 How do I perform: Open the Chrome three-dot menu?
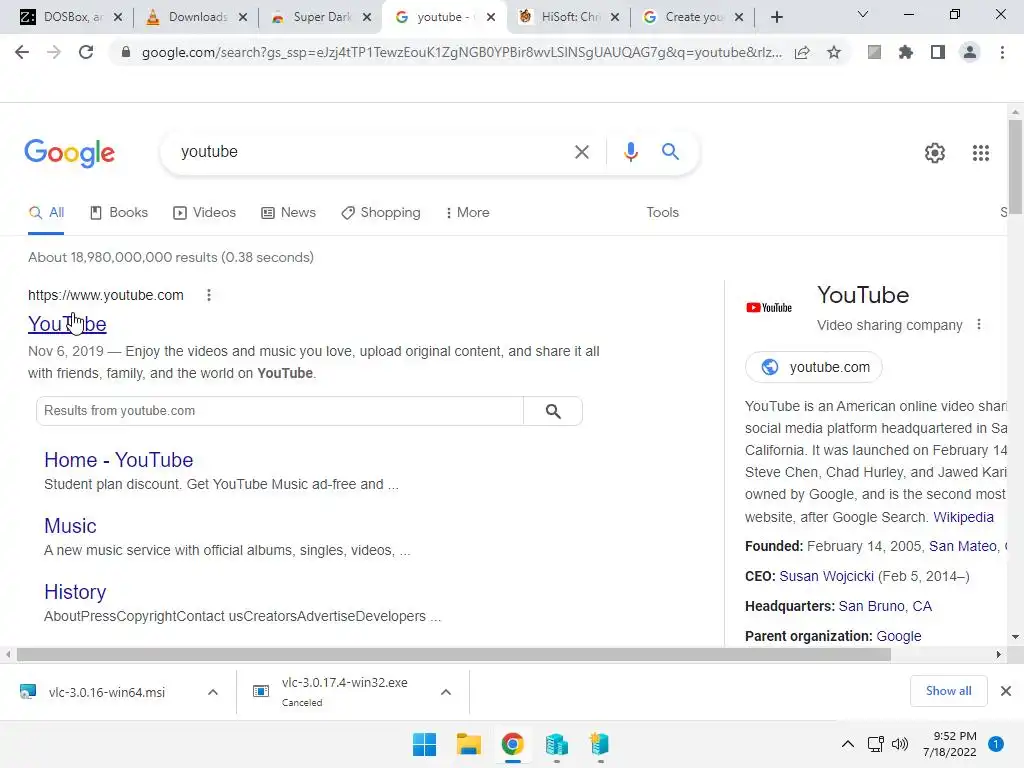pyautogui.click(x=1002, y=52)
